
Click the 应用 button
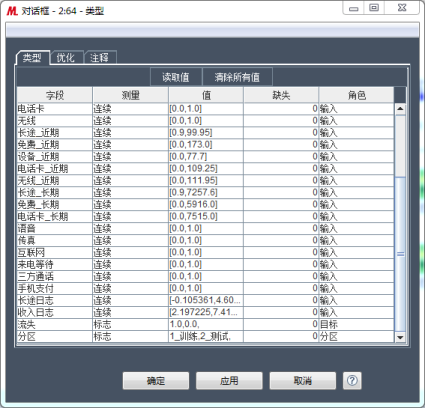pos(229,381)
